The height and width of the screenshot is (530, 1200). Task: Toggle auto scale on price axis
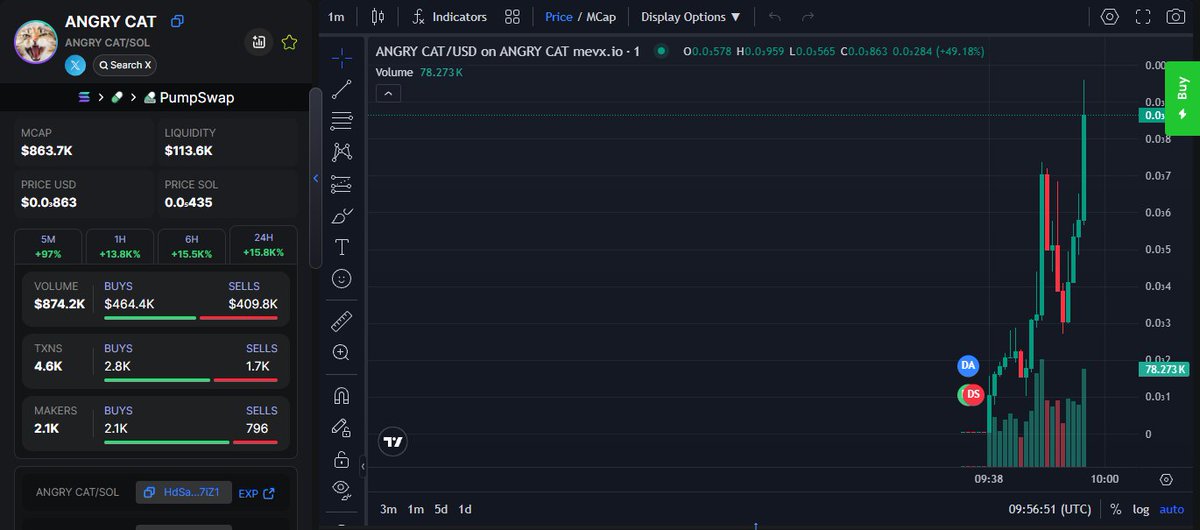(x=1172, y=509)
